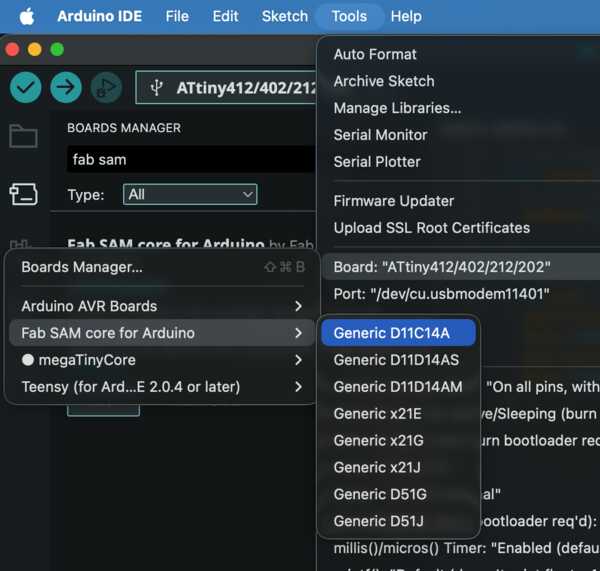The width and height of the screenshot is (600, 571).
Task: Select Generic D51J board
Action: point(399,521)
